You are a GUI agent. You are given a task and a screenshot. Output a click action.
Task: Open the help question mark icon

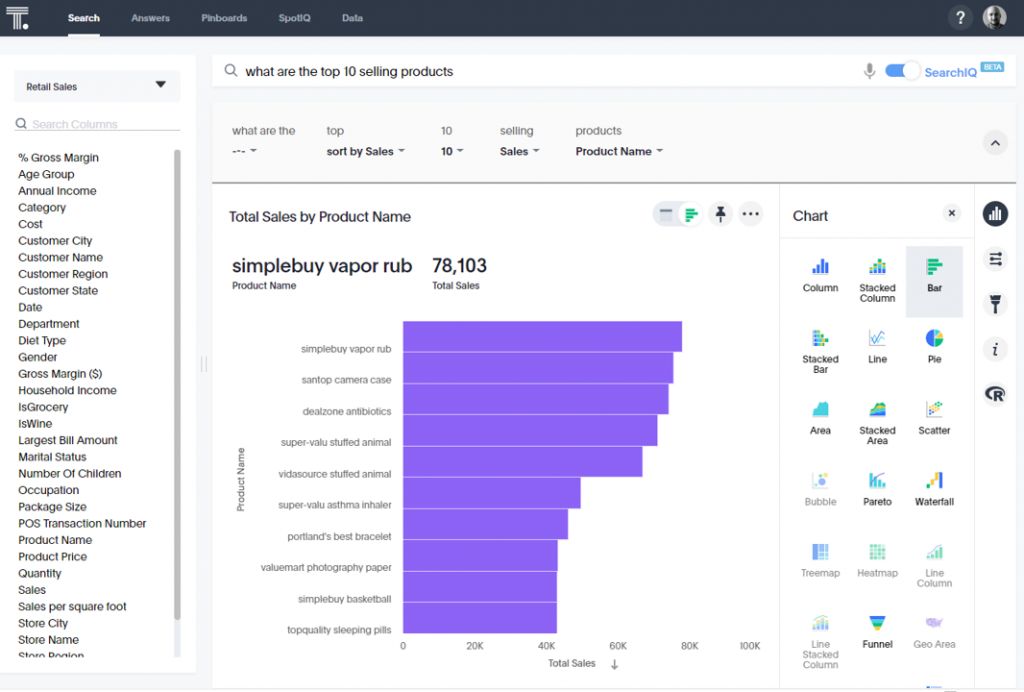pyautogui.click(x=960, y=18)
